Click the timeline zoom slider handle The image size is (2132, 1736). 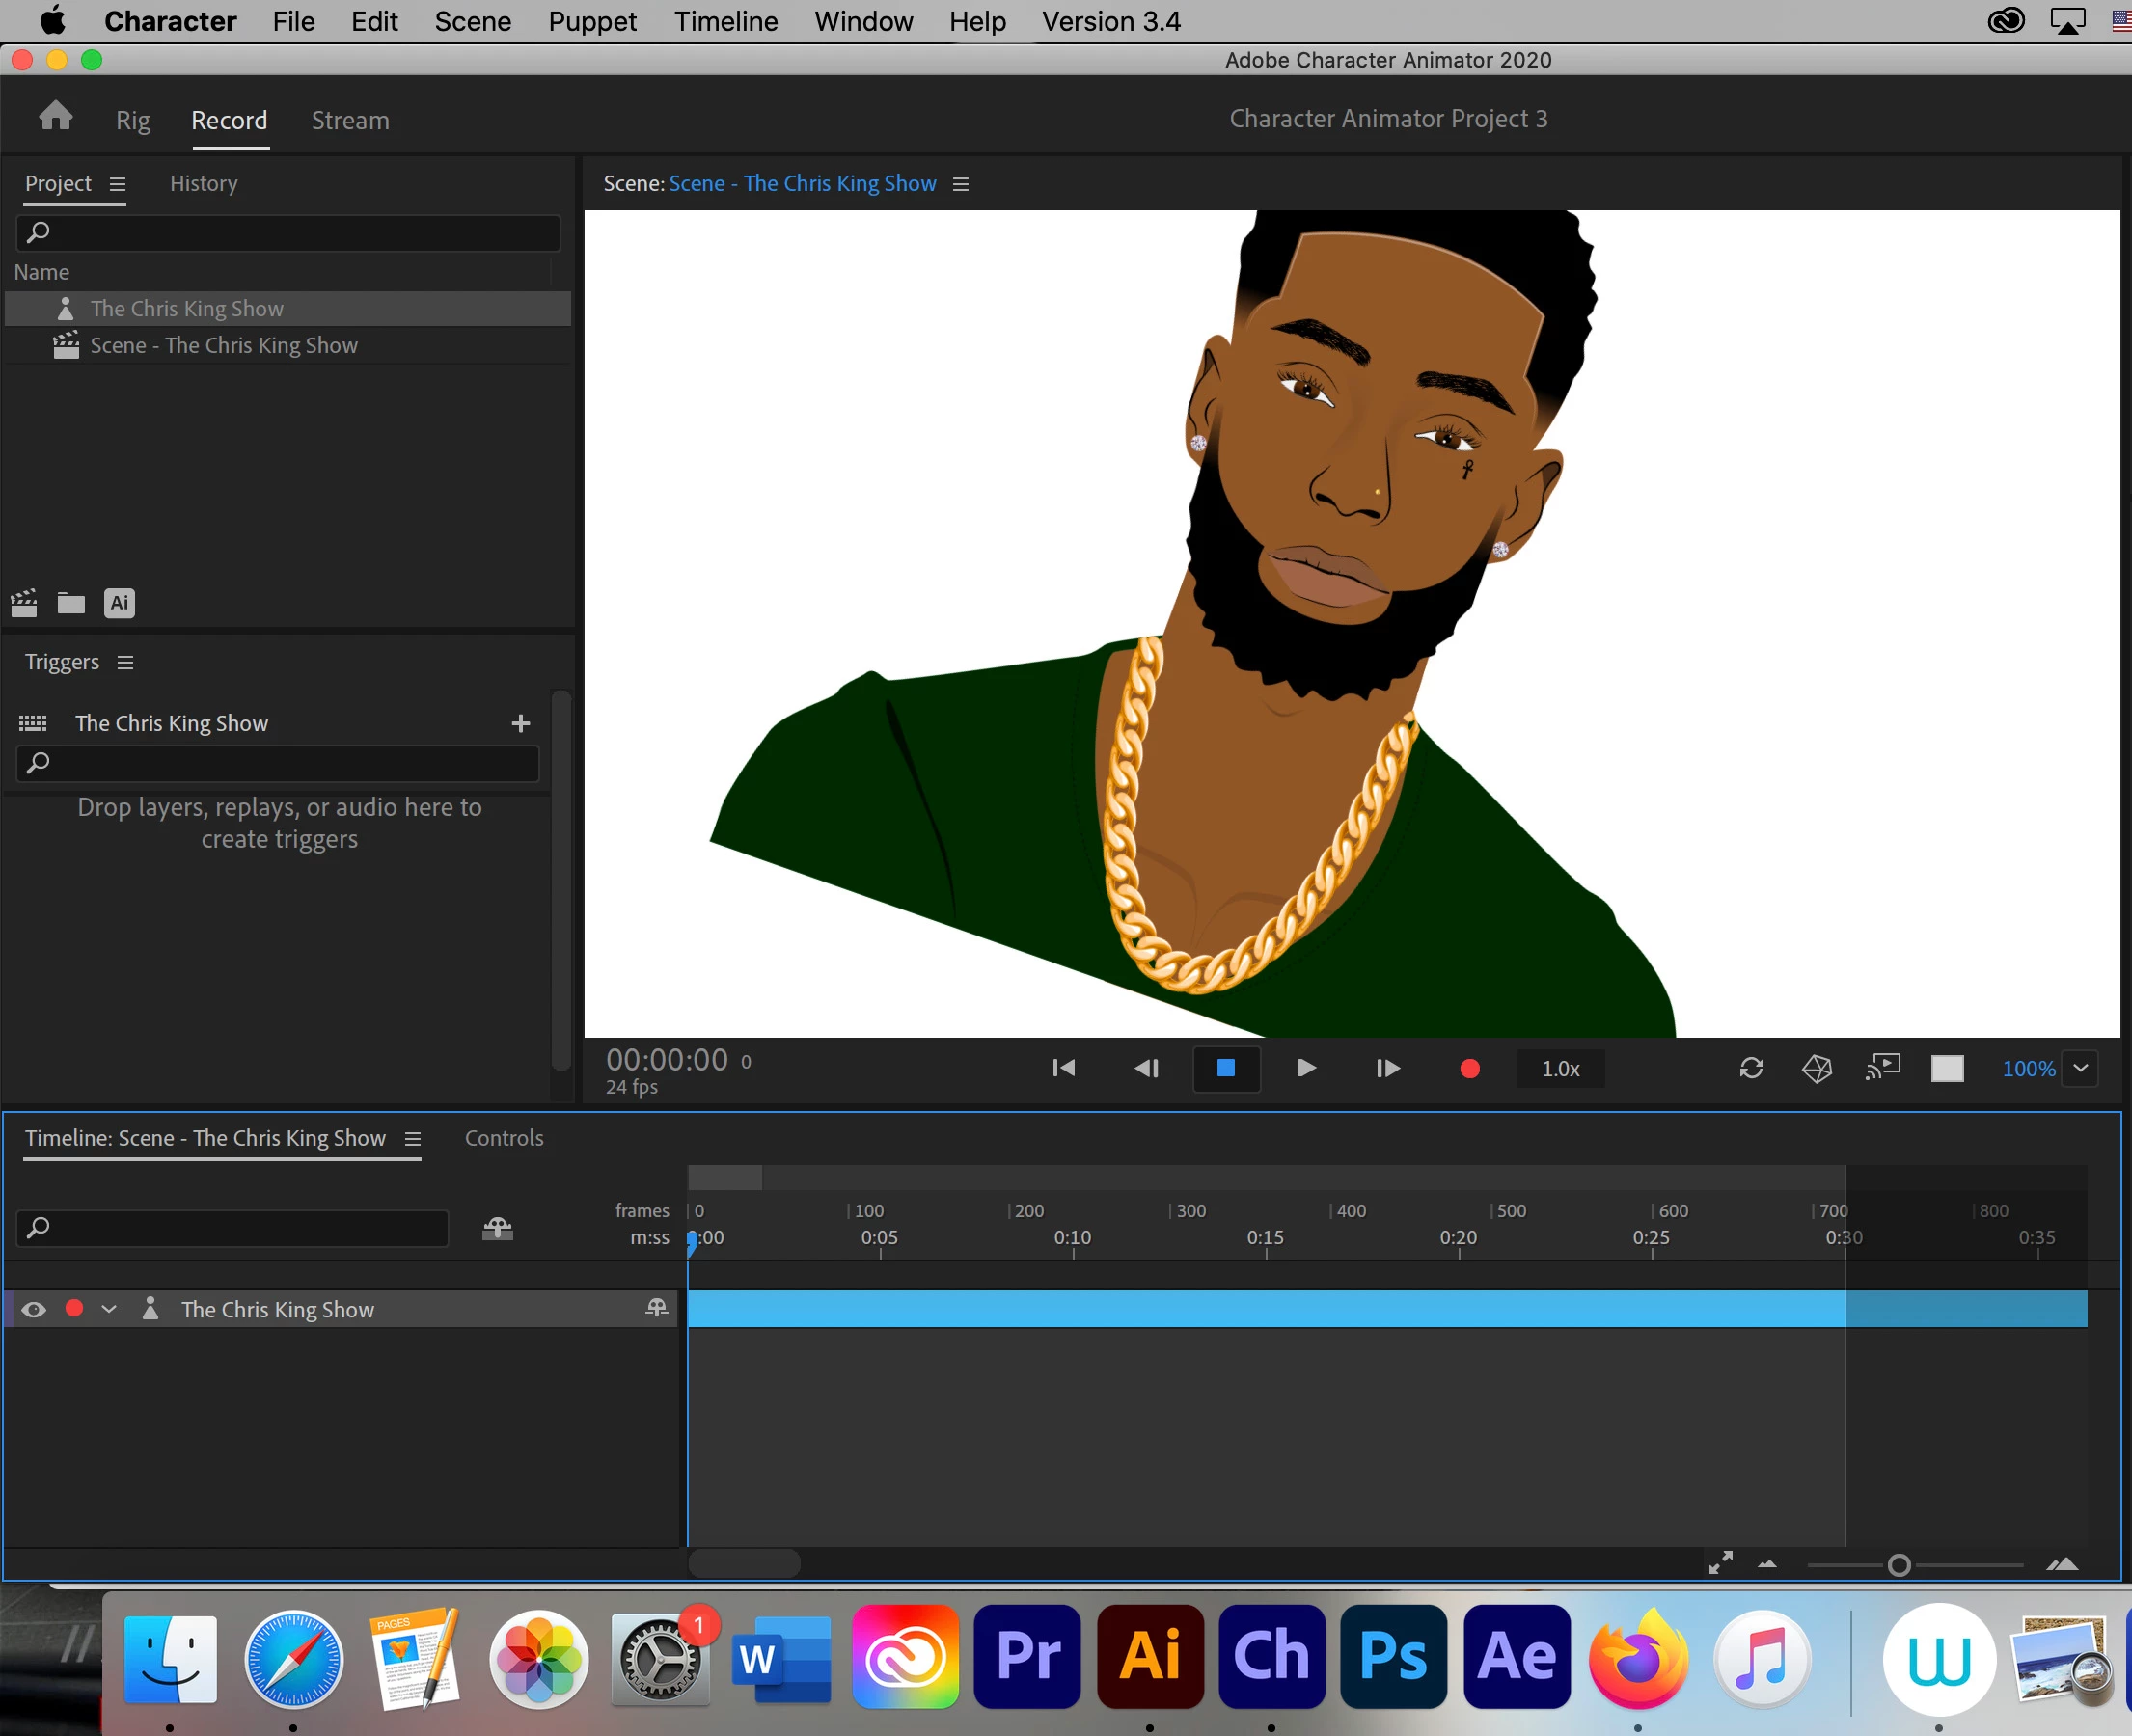[1899, 1565]
